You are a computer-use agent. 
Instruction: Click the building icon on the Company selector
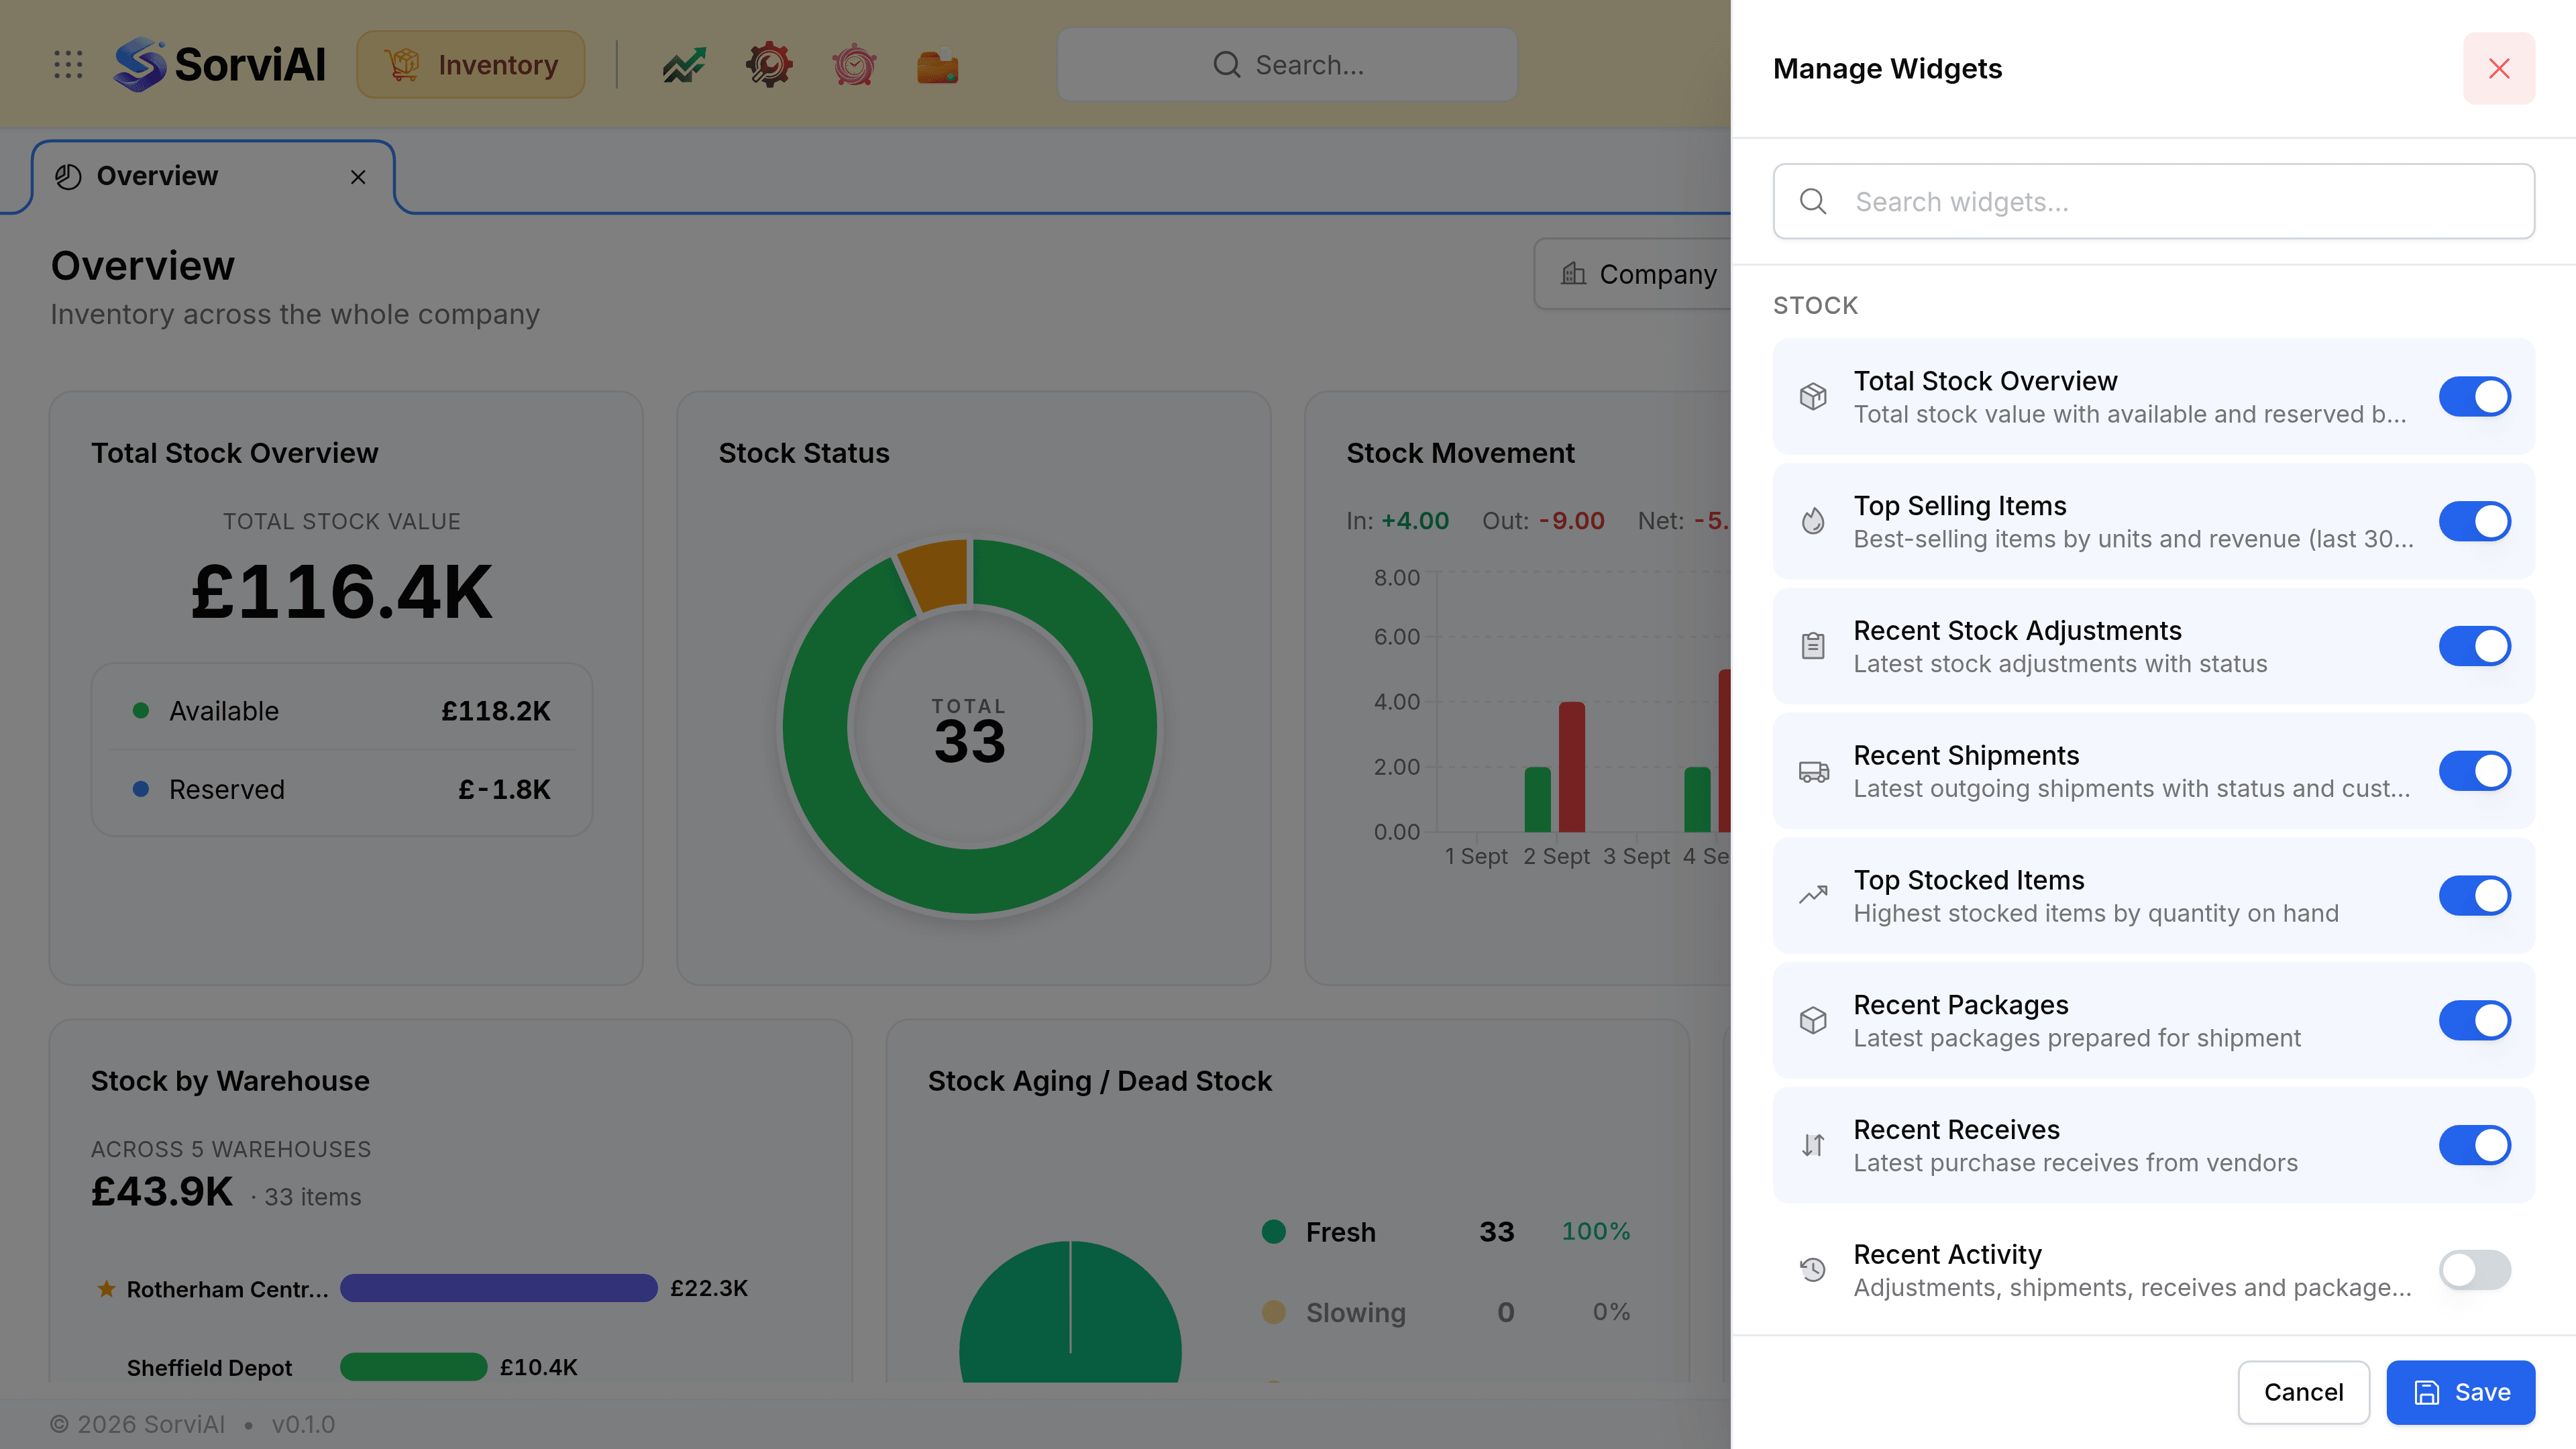pyautogui.click(x=1573, y=274)
